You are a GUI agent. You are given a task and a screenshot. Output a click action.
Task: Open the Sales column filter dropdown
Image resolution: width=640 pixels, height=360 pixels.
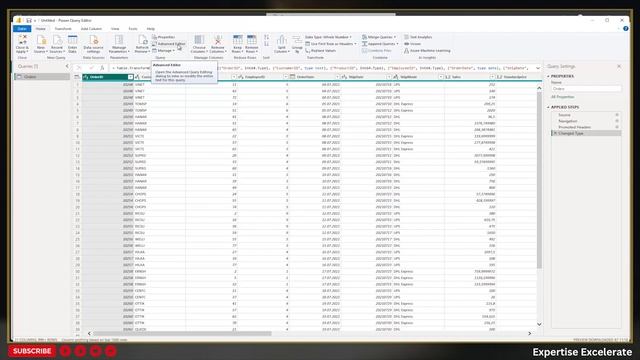492,77
